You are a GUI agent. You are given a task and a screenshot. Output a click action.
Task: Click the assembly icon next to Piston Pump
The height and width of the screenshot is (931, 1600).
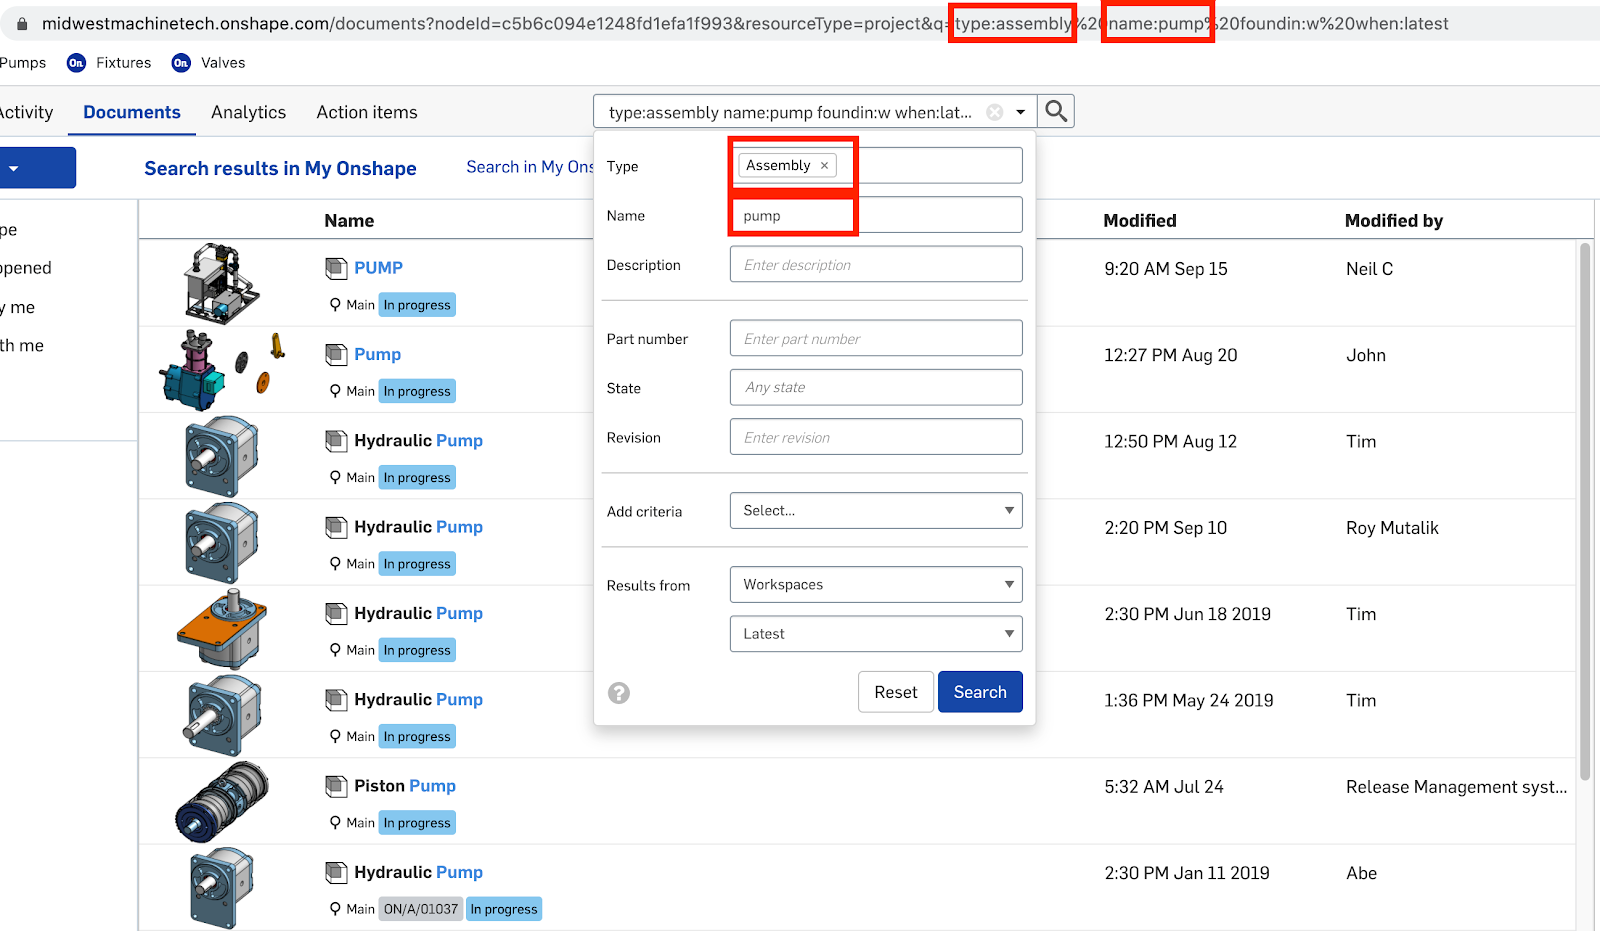pyautogui.click(x=336, y=786)
